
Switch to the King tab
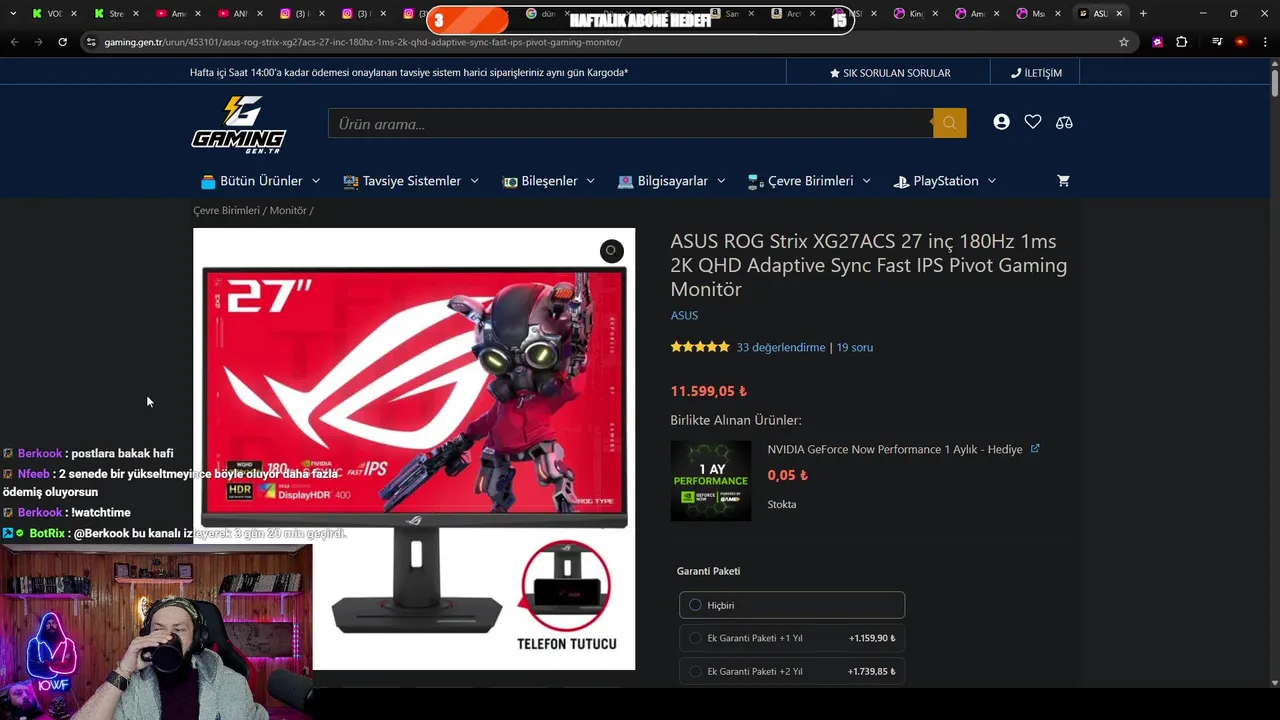point(914,14)
